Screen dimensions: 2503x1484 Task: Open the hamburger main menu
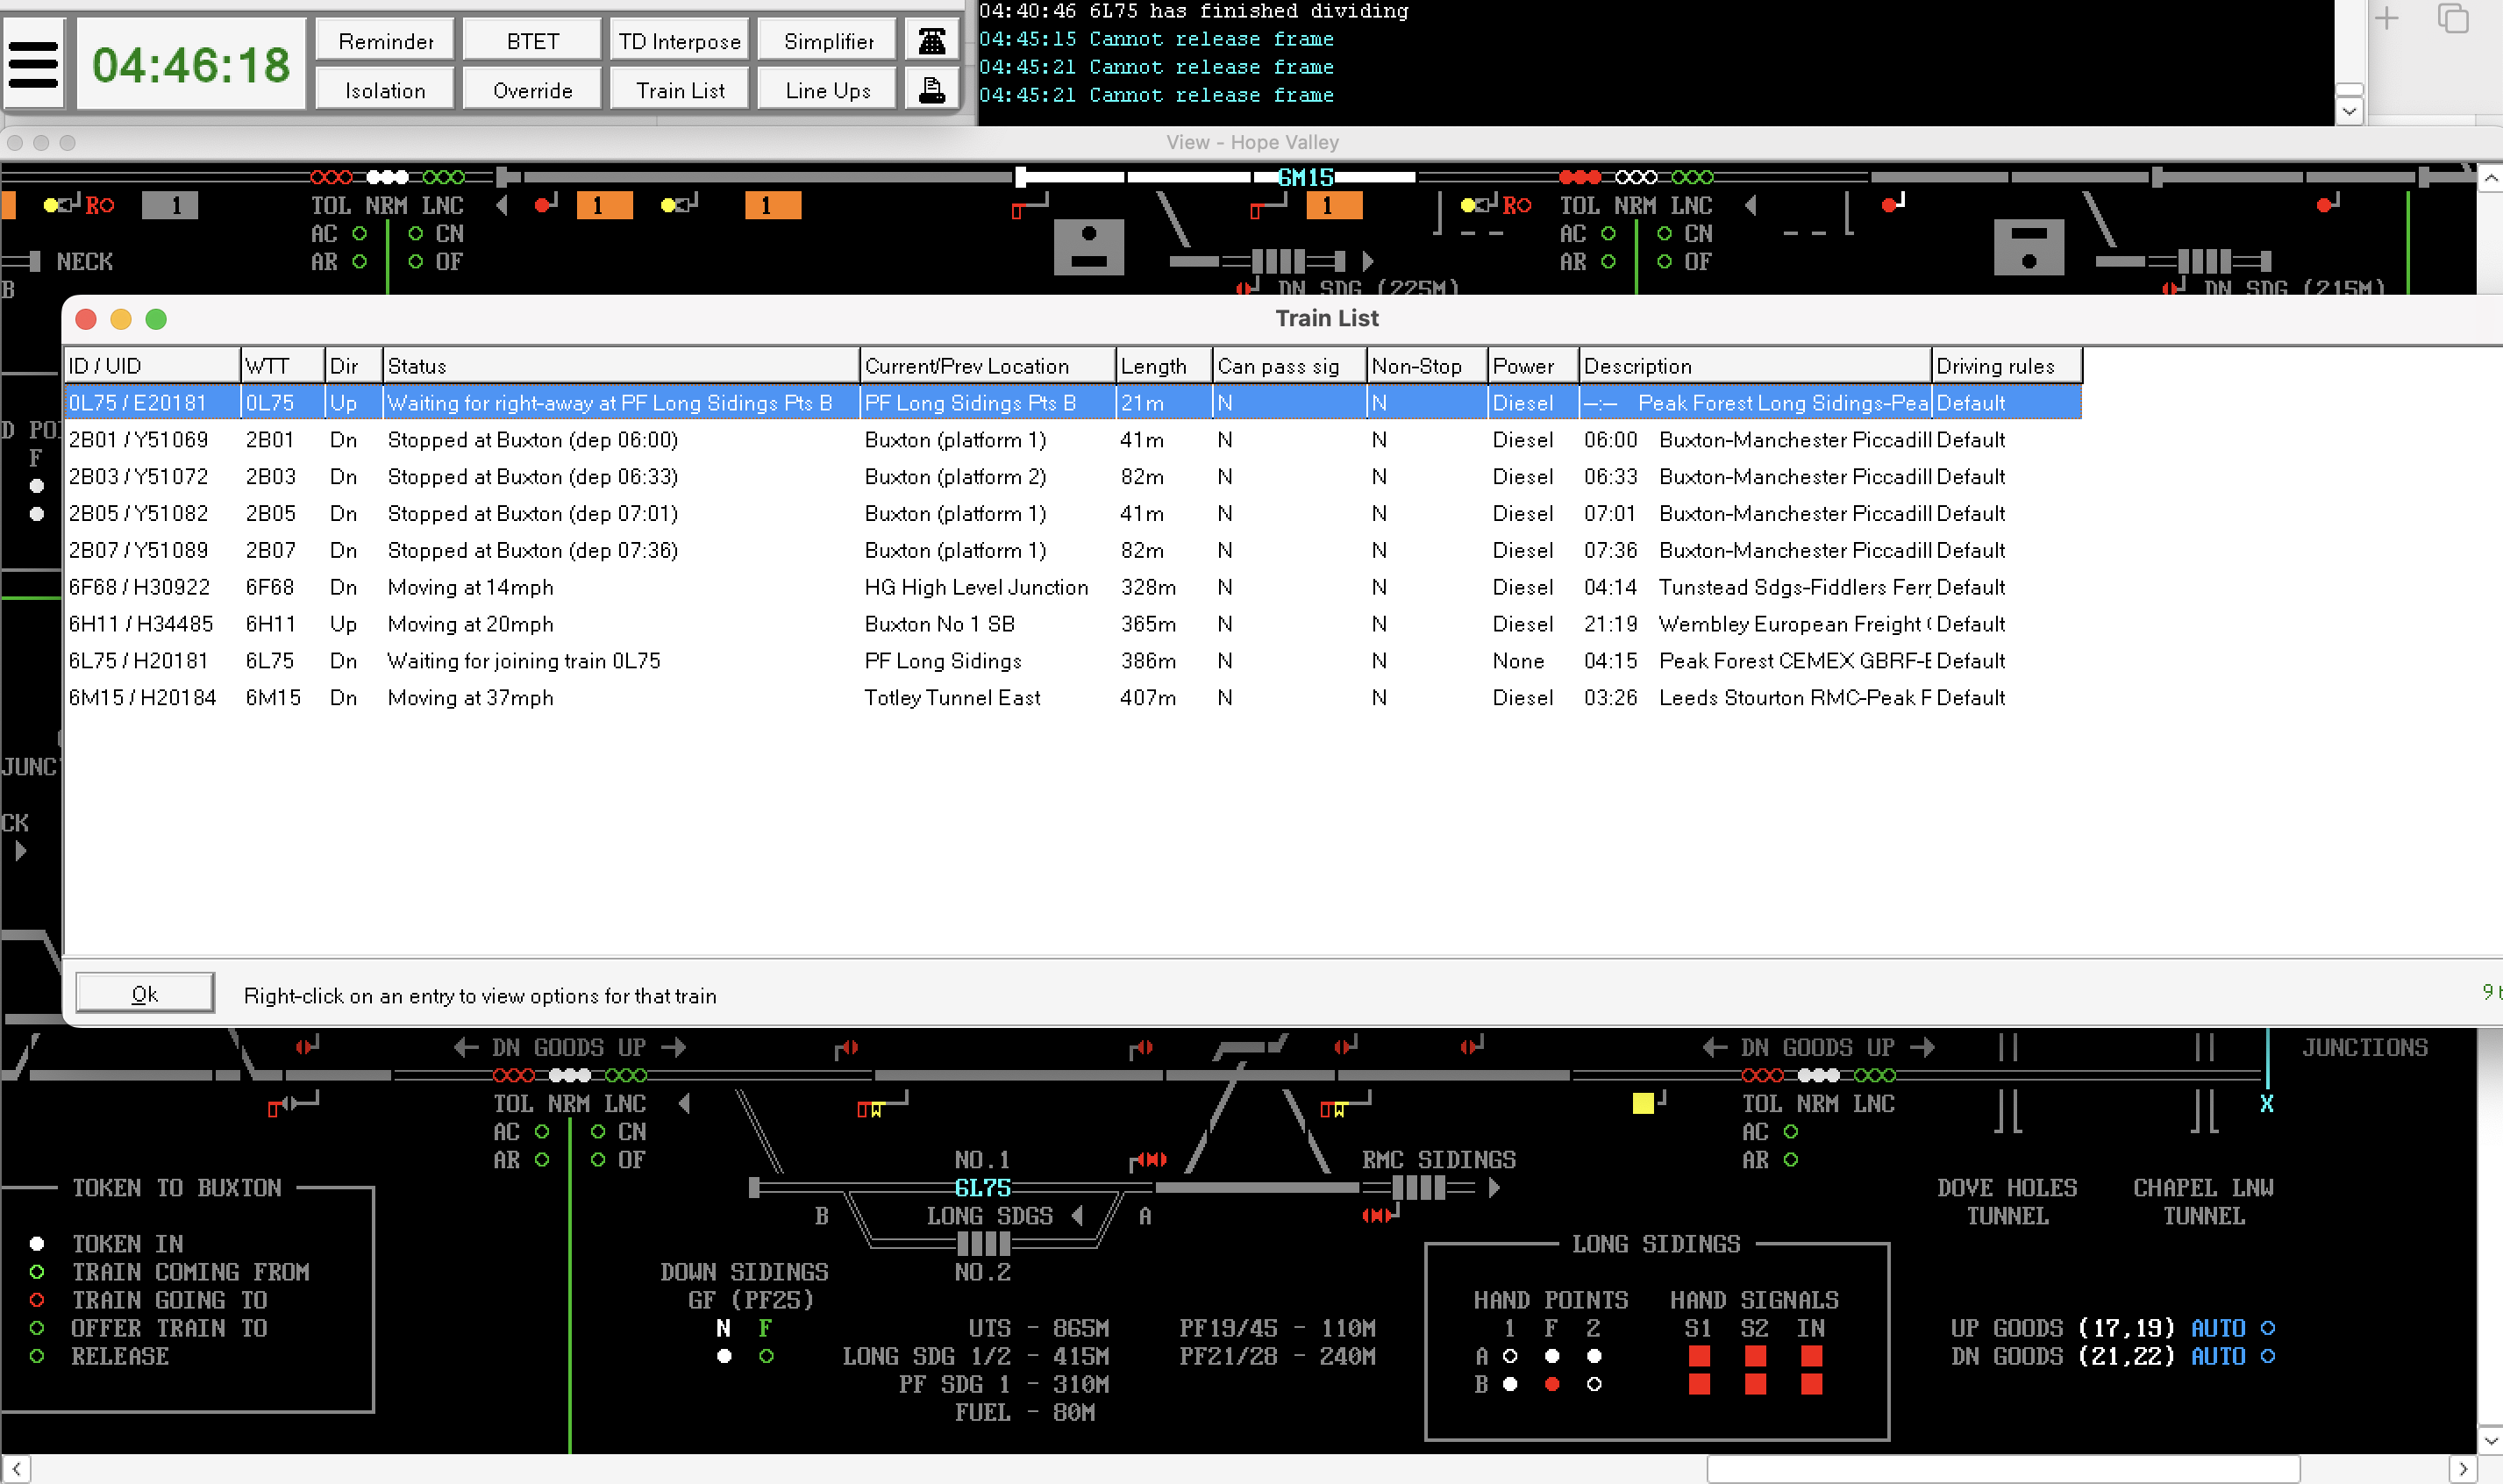coord(34,65)
